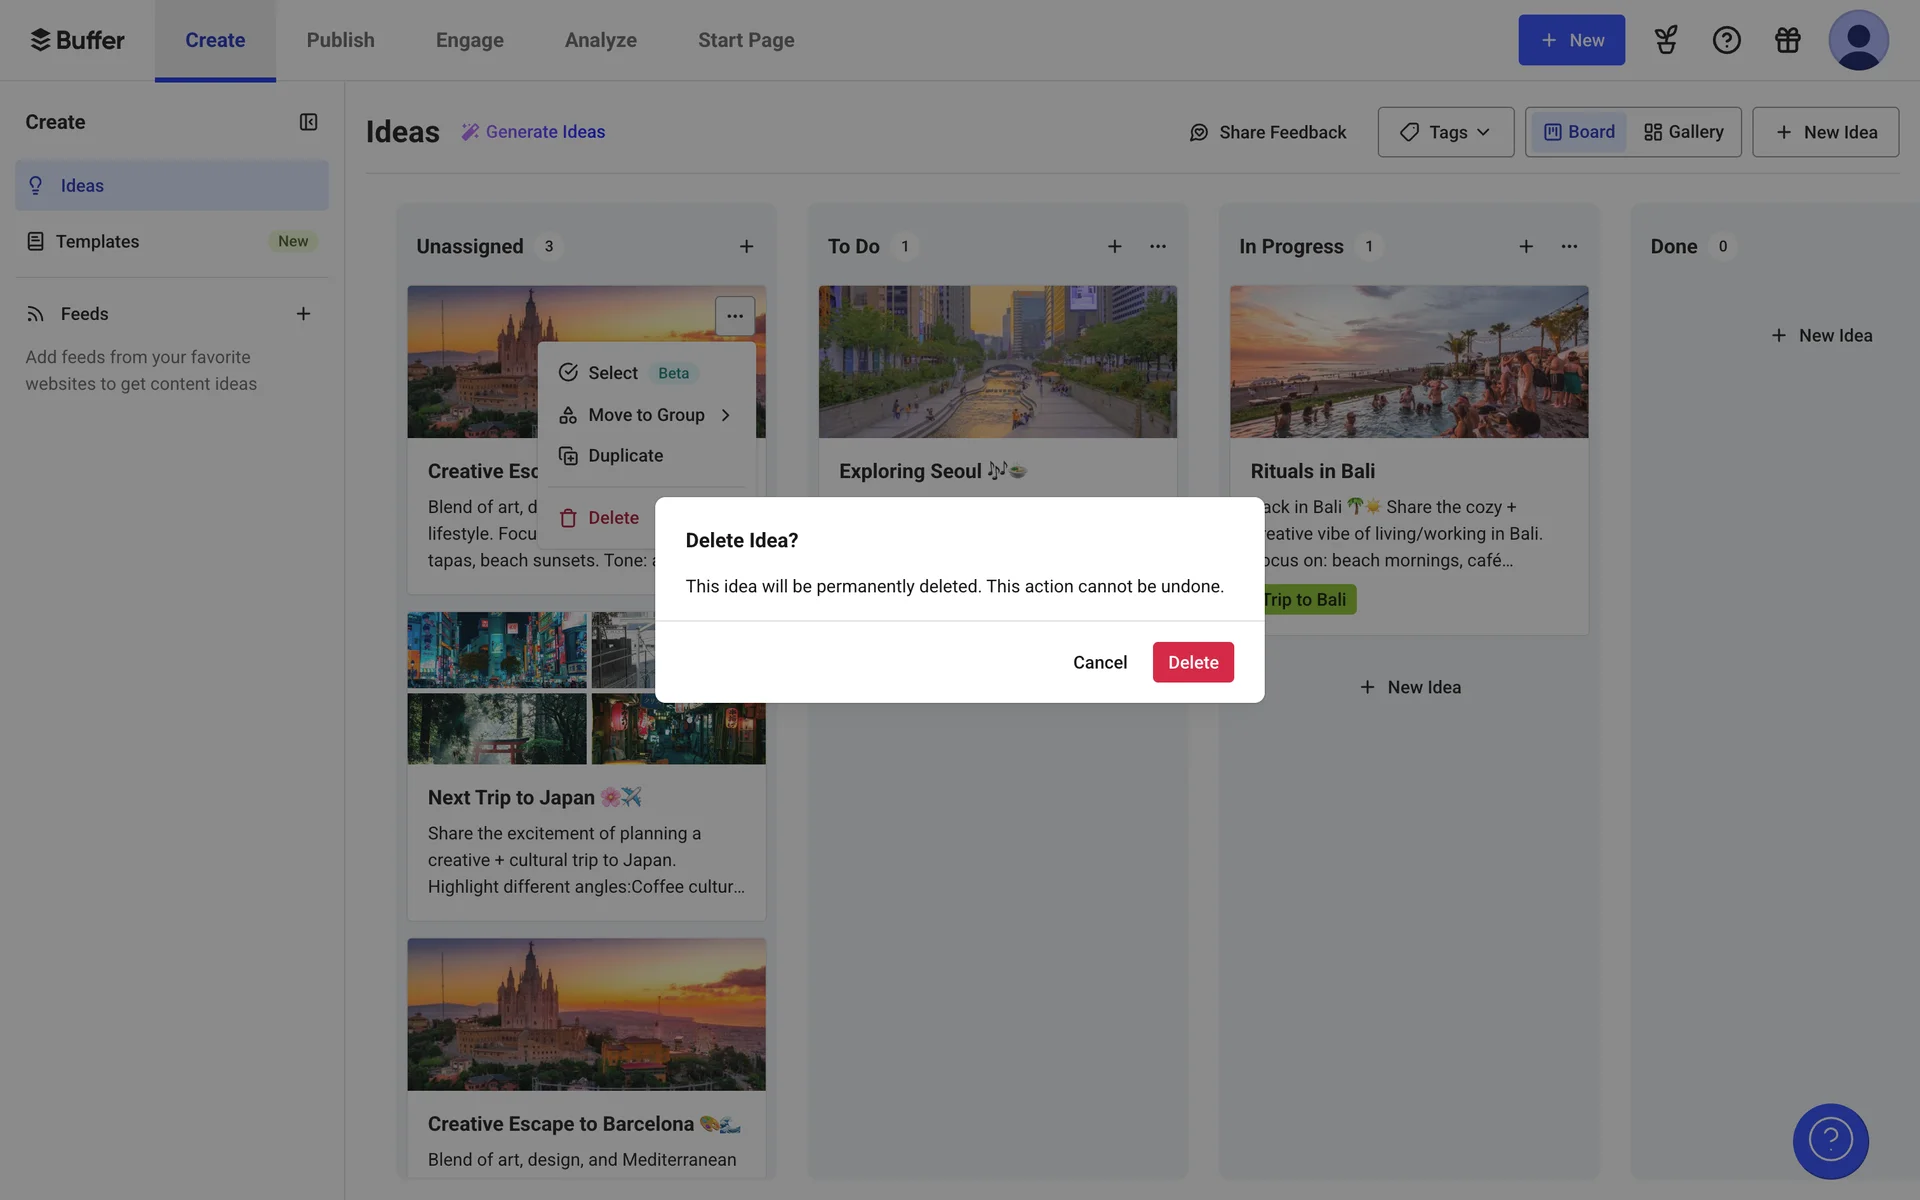Image resolution: width=1920 pixels, height=1200 pixels.
Task: Expand the Tags dropdown
Action: point(1445,132)
